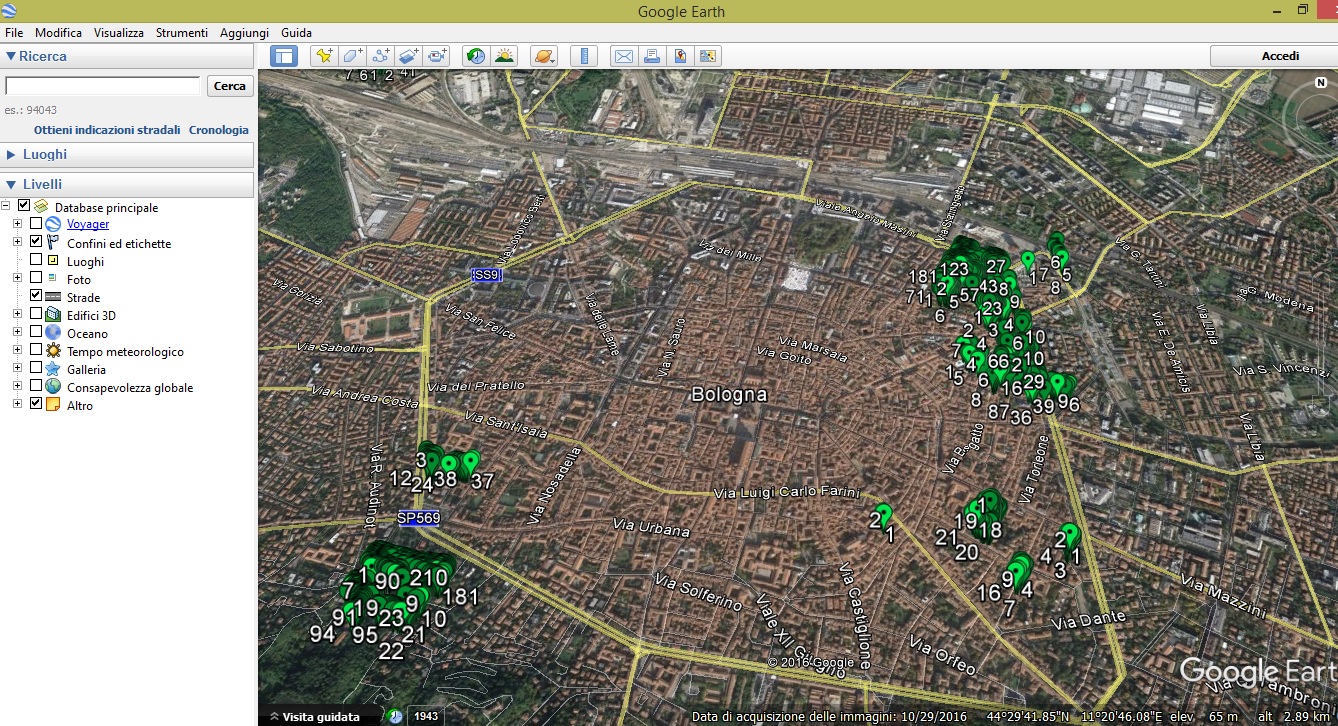The height and width of the screenshot is (726, 1338).
Task: Toggle the sidebar visibility toolbar button
Action: 284,56
